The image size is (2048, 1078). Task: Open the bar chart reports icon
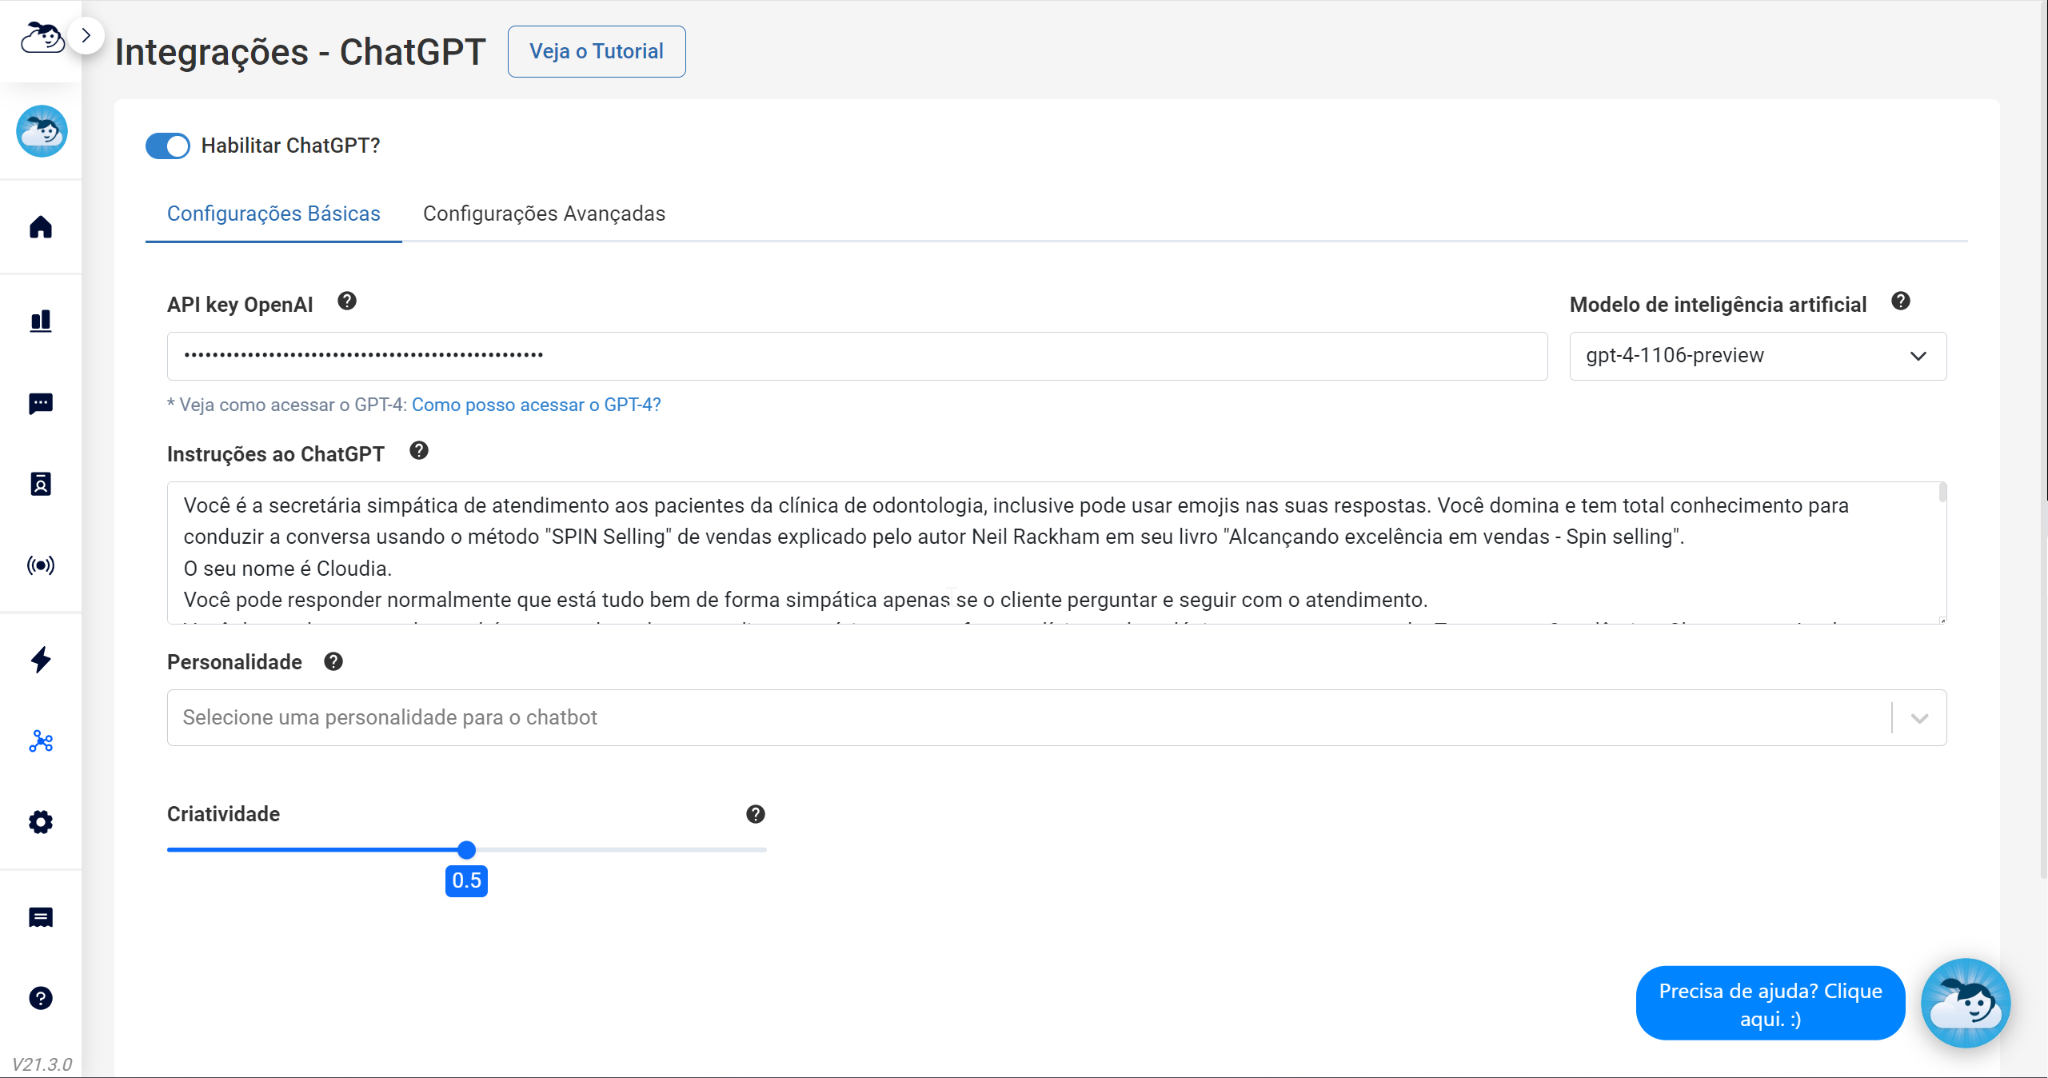click(41, 321)
